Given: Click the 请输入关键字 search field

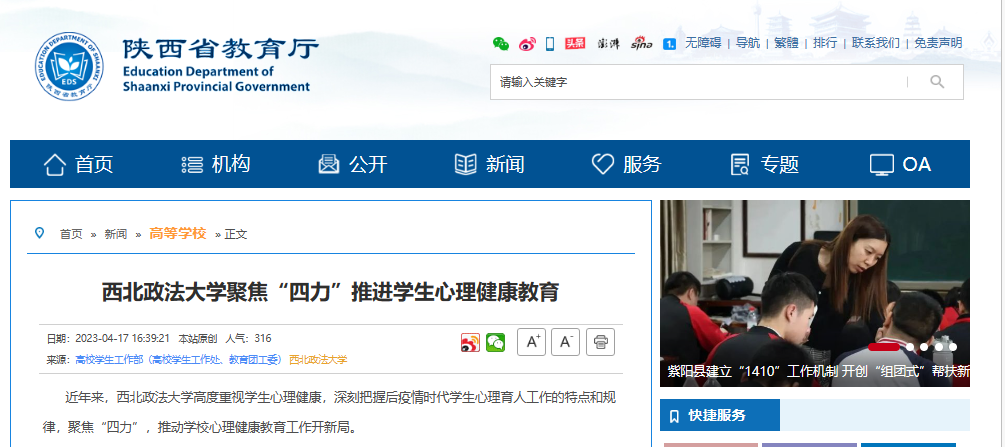Looking at the screenshot, I should pyautogui.click(x=700, y=82).
